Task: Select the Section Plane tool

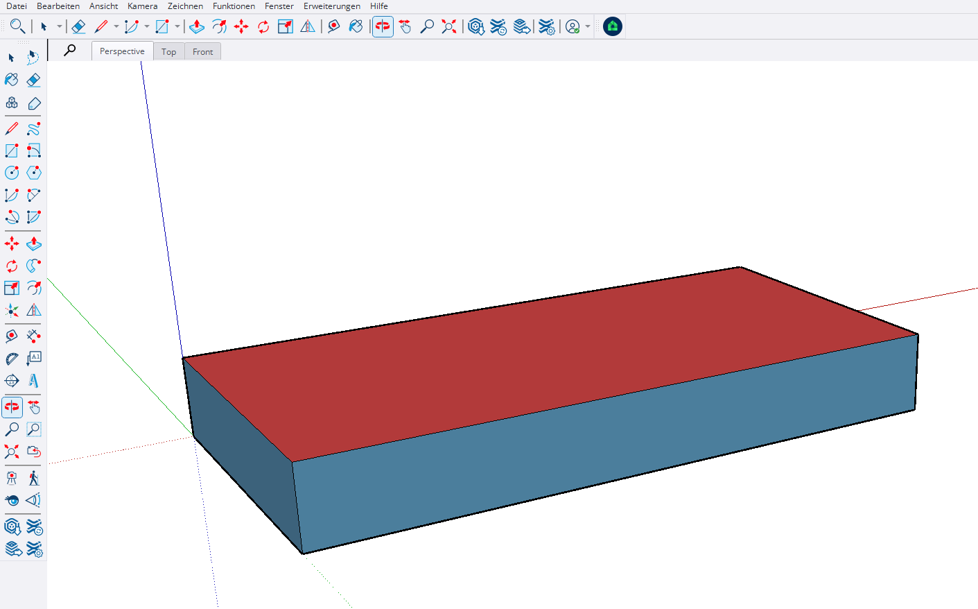Action: coord(12,381)
